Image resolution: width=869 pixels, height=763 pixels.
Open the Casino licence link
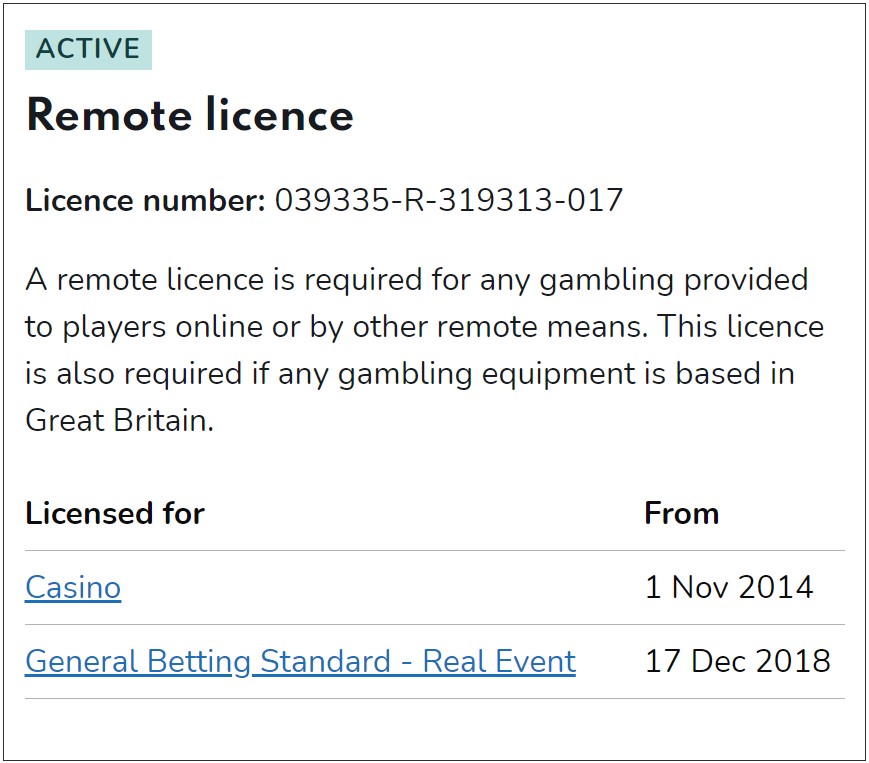tap(73, 587)
